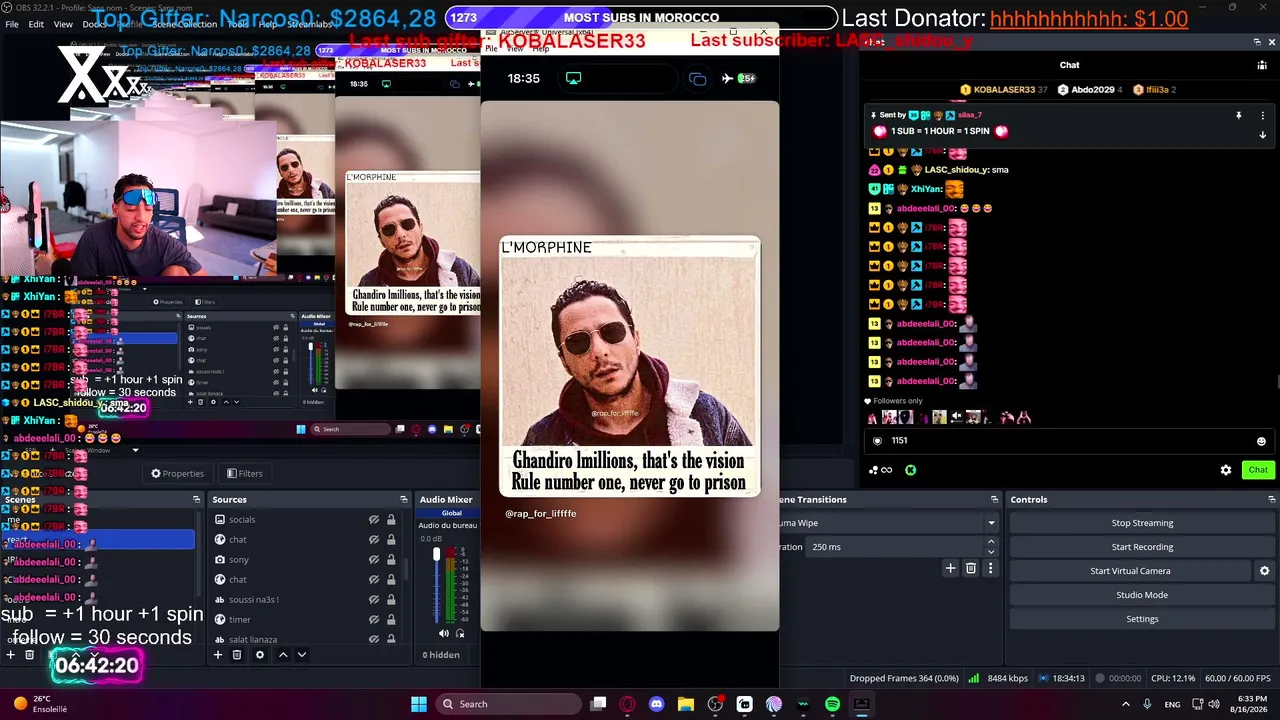The height and width of the screenshot is (720, 1280).
Task: Mute Audio du bureau speaker icon
Action: 444,633
